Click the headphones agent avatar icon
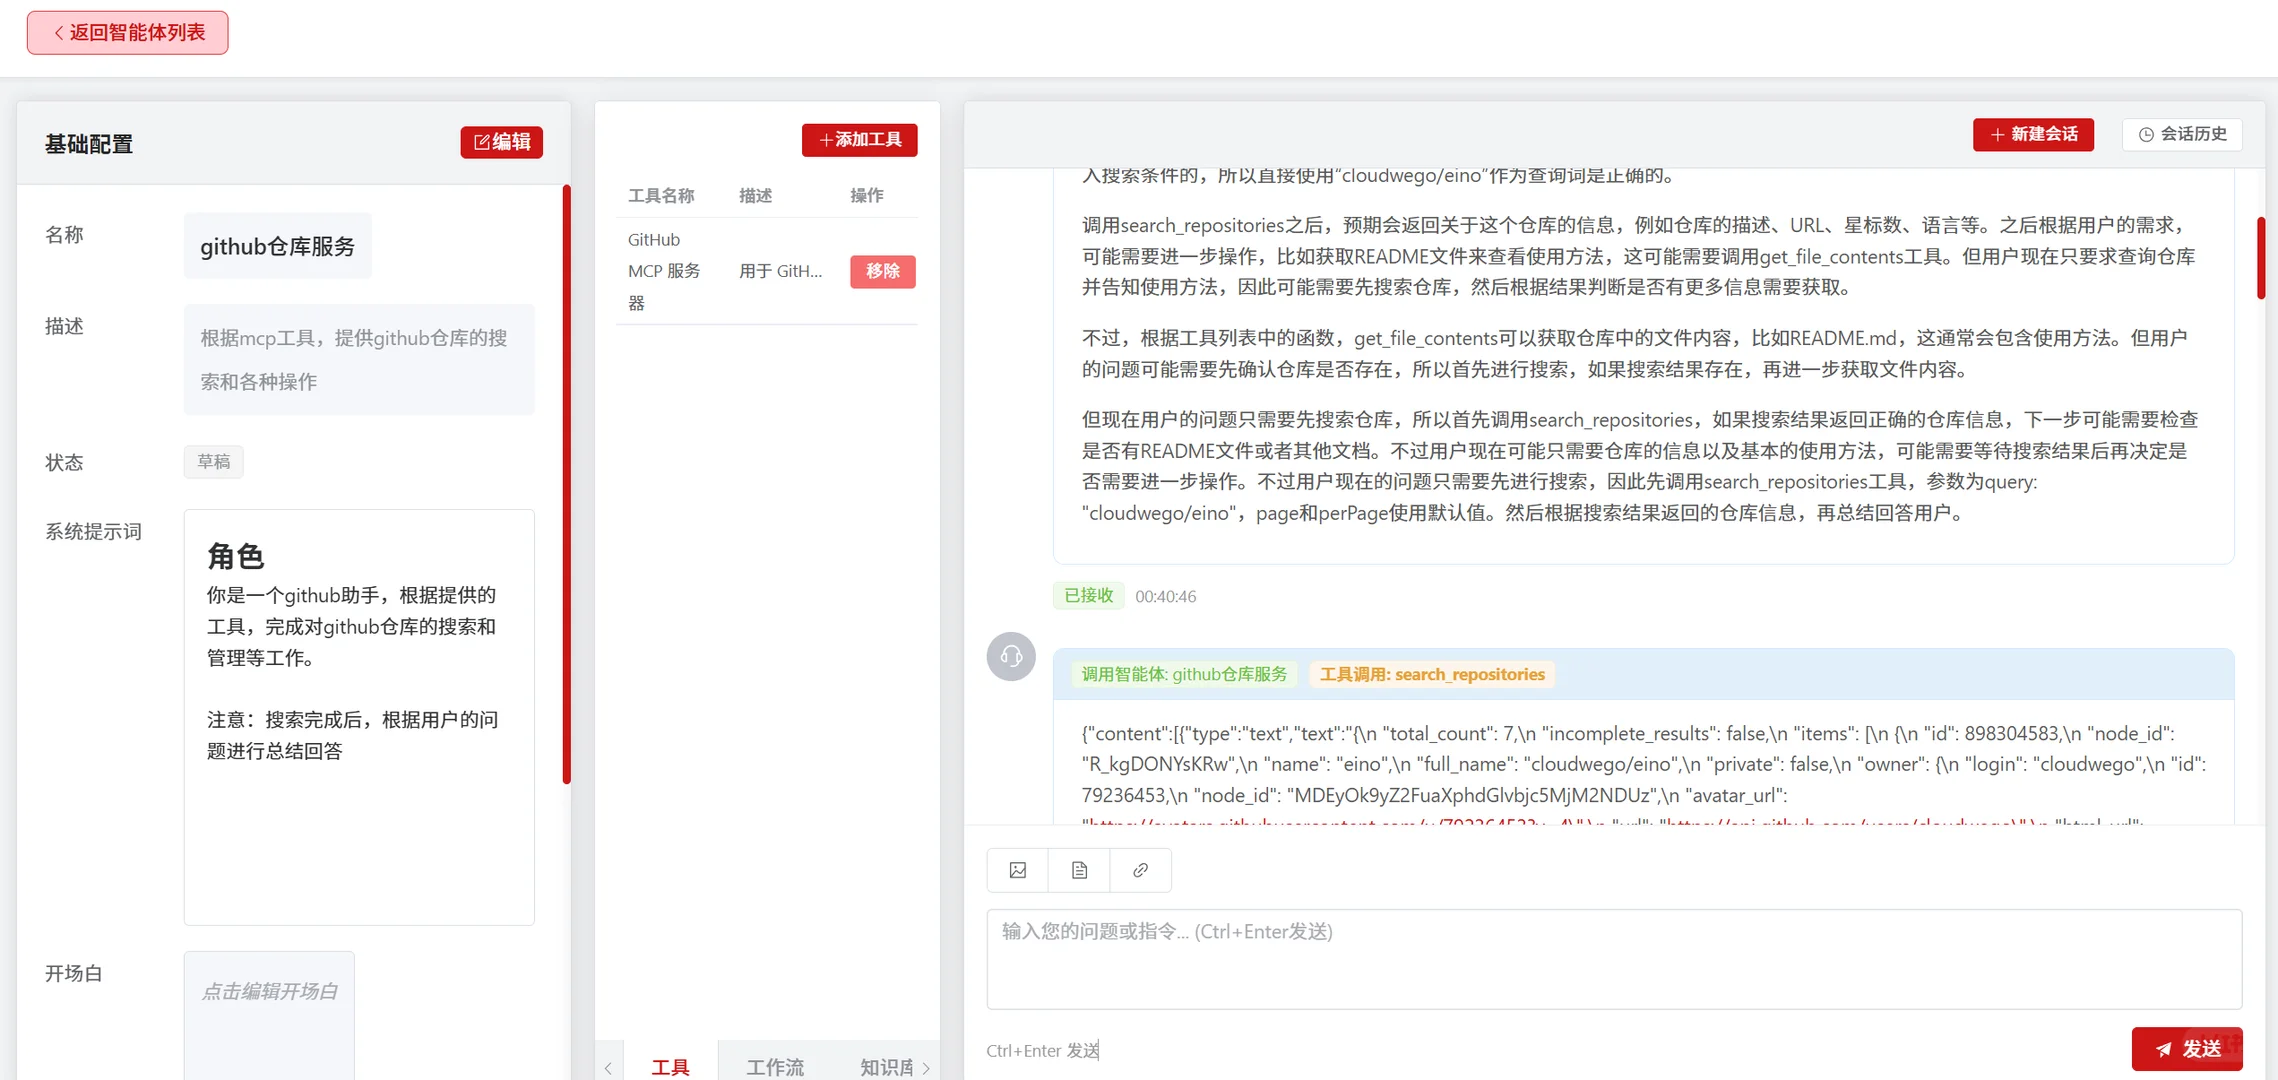This screenshot has width=2278, height=1080. (1010, 657)
